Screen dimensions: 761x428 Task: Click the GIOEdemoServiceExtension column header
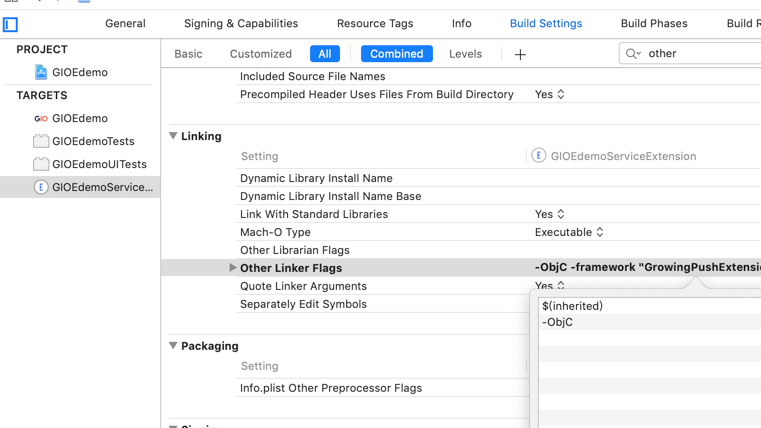pyautogui.click(x=623, y=156)
